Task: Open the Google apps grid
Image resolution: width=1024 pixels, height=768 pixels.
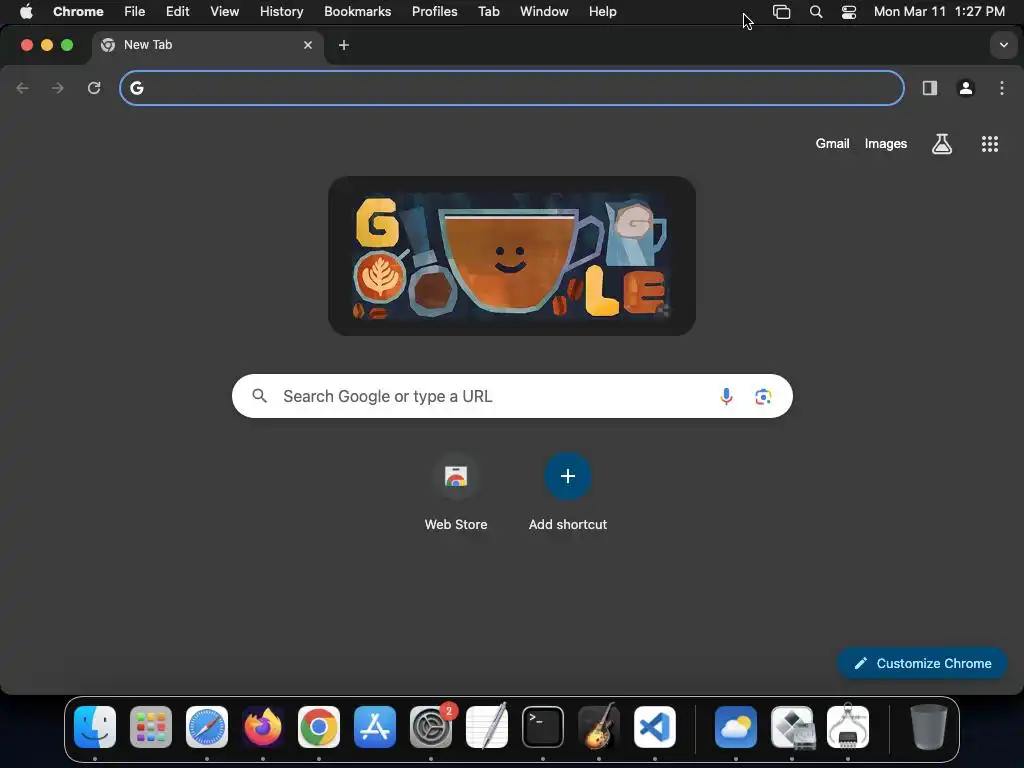Action: 990,144
